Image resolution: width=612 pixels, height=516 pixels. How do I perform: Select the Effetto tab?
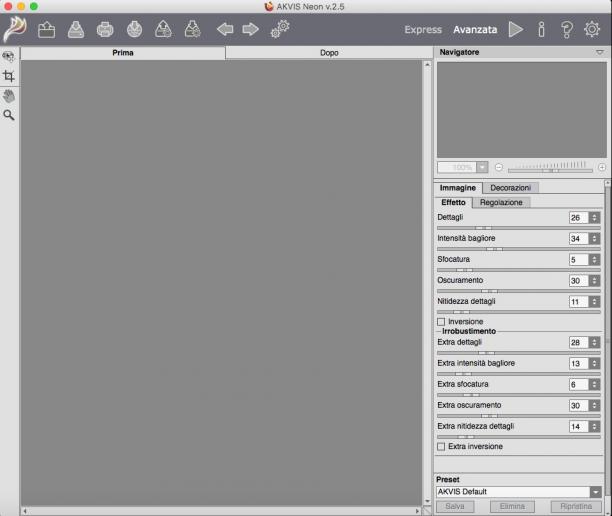click(453, 203)
